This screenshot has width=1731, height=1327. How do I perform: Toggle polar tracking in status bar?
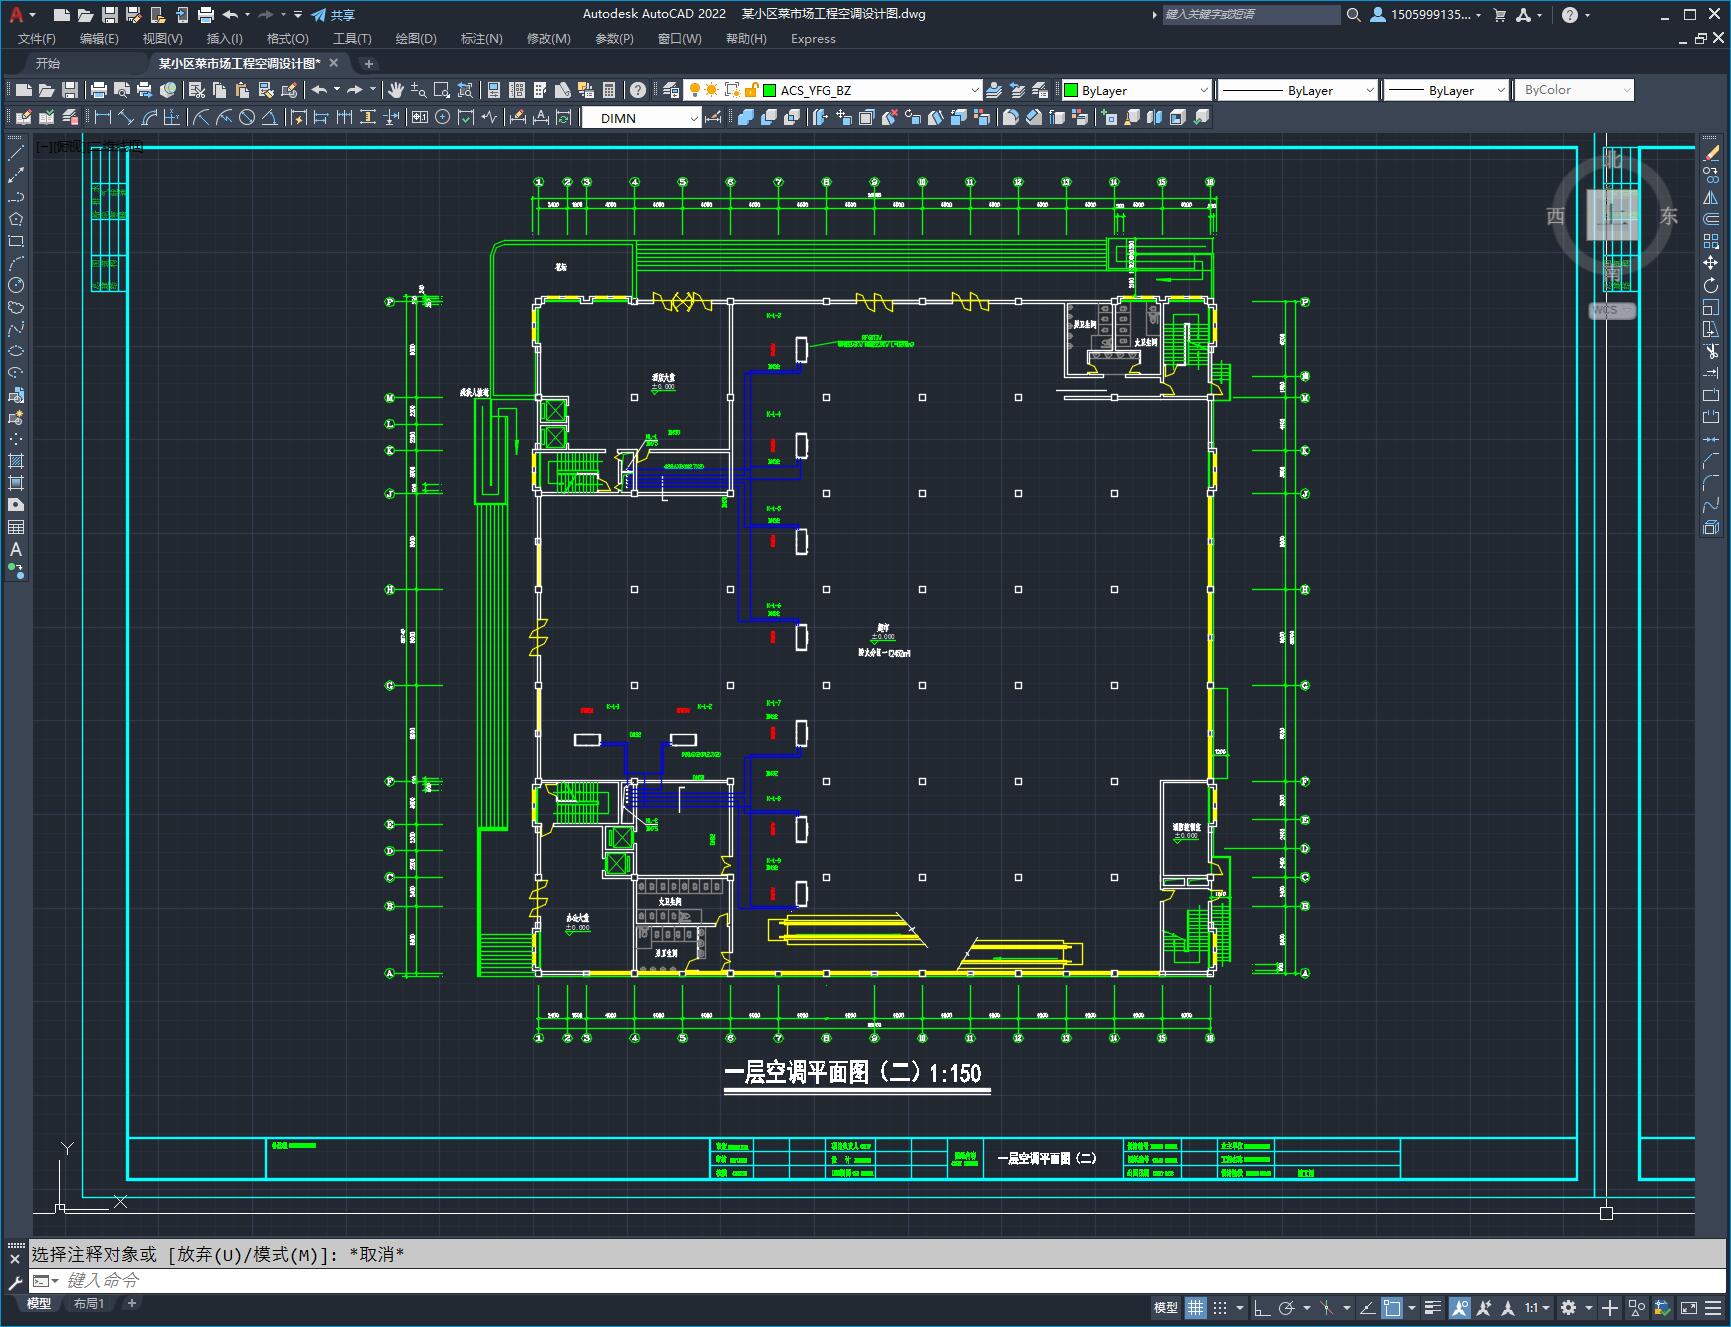pyautogui.click(x=1287, y=1308)
